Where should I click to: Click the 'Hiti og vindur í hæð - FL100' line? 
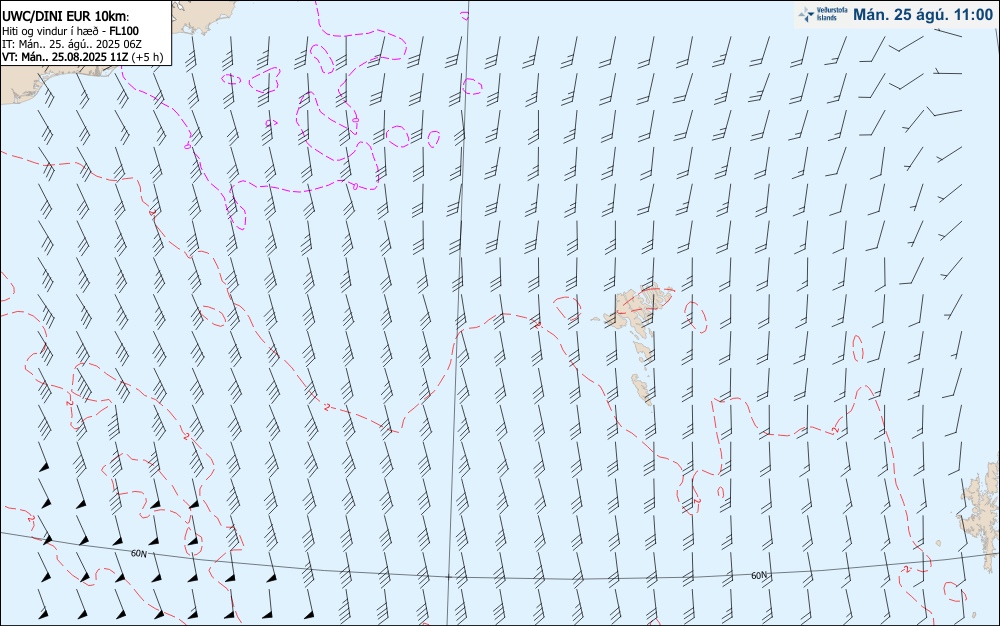pyautogui.click(x=71, y=31)
